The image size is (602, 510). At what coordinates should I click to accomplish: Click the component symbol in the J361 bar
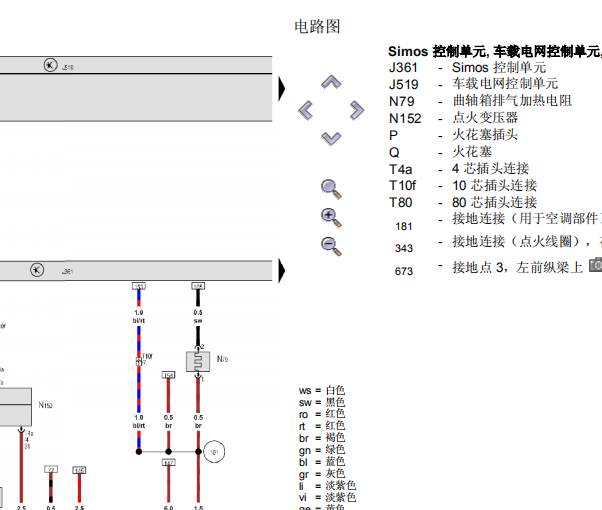pyautogui.click(x=37, y=270)
